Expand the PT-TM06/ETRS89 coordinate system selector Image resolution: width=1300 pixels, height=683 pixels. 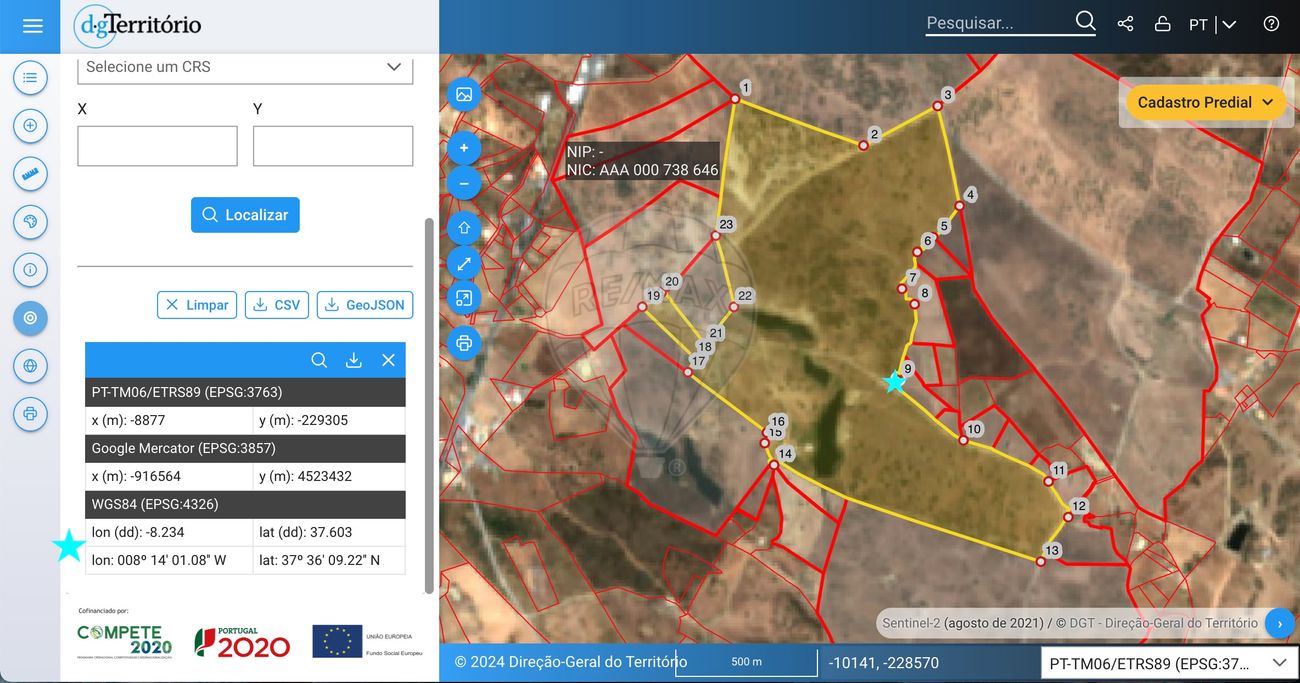(x=1167, y=663)
